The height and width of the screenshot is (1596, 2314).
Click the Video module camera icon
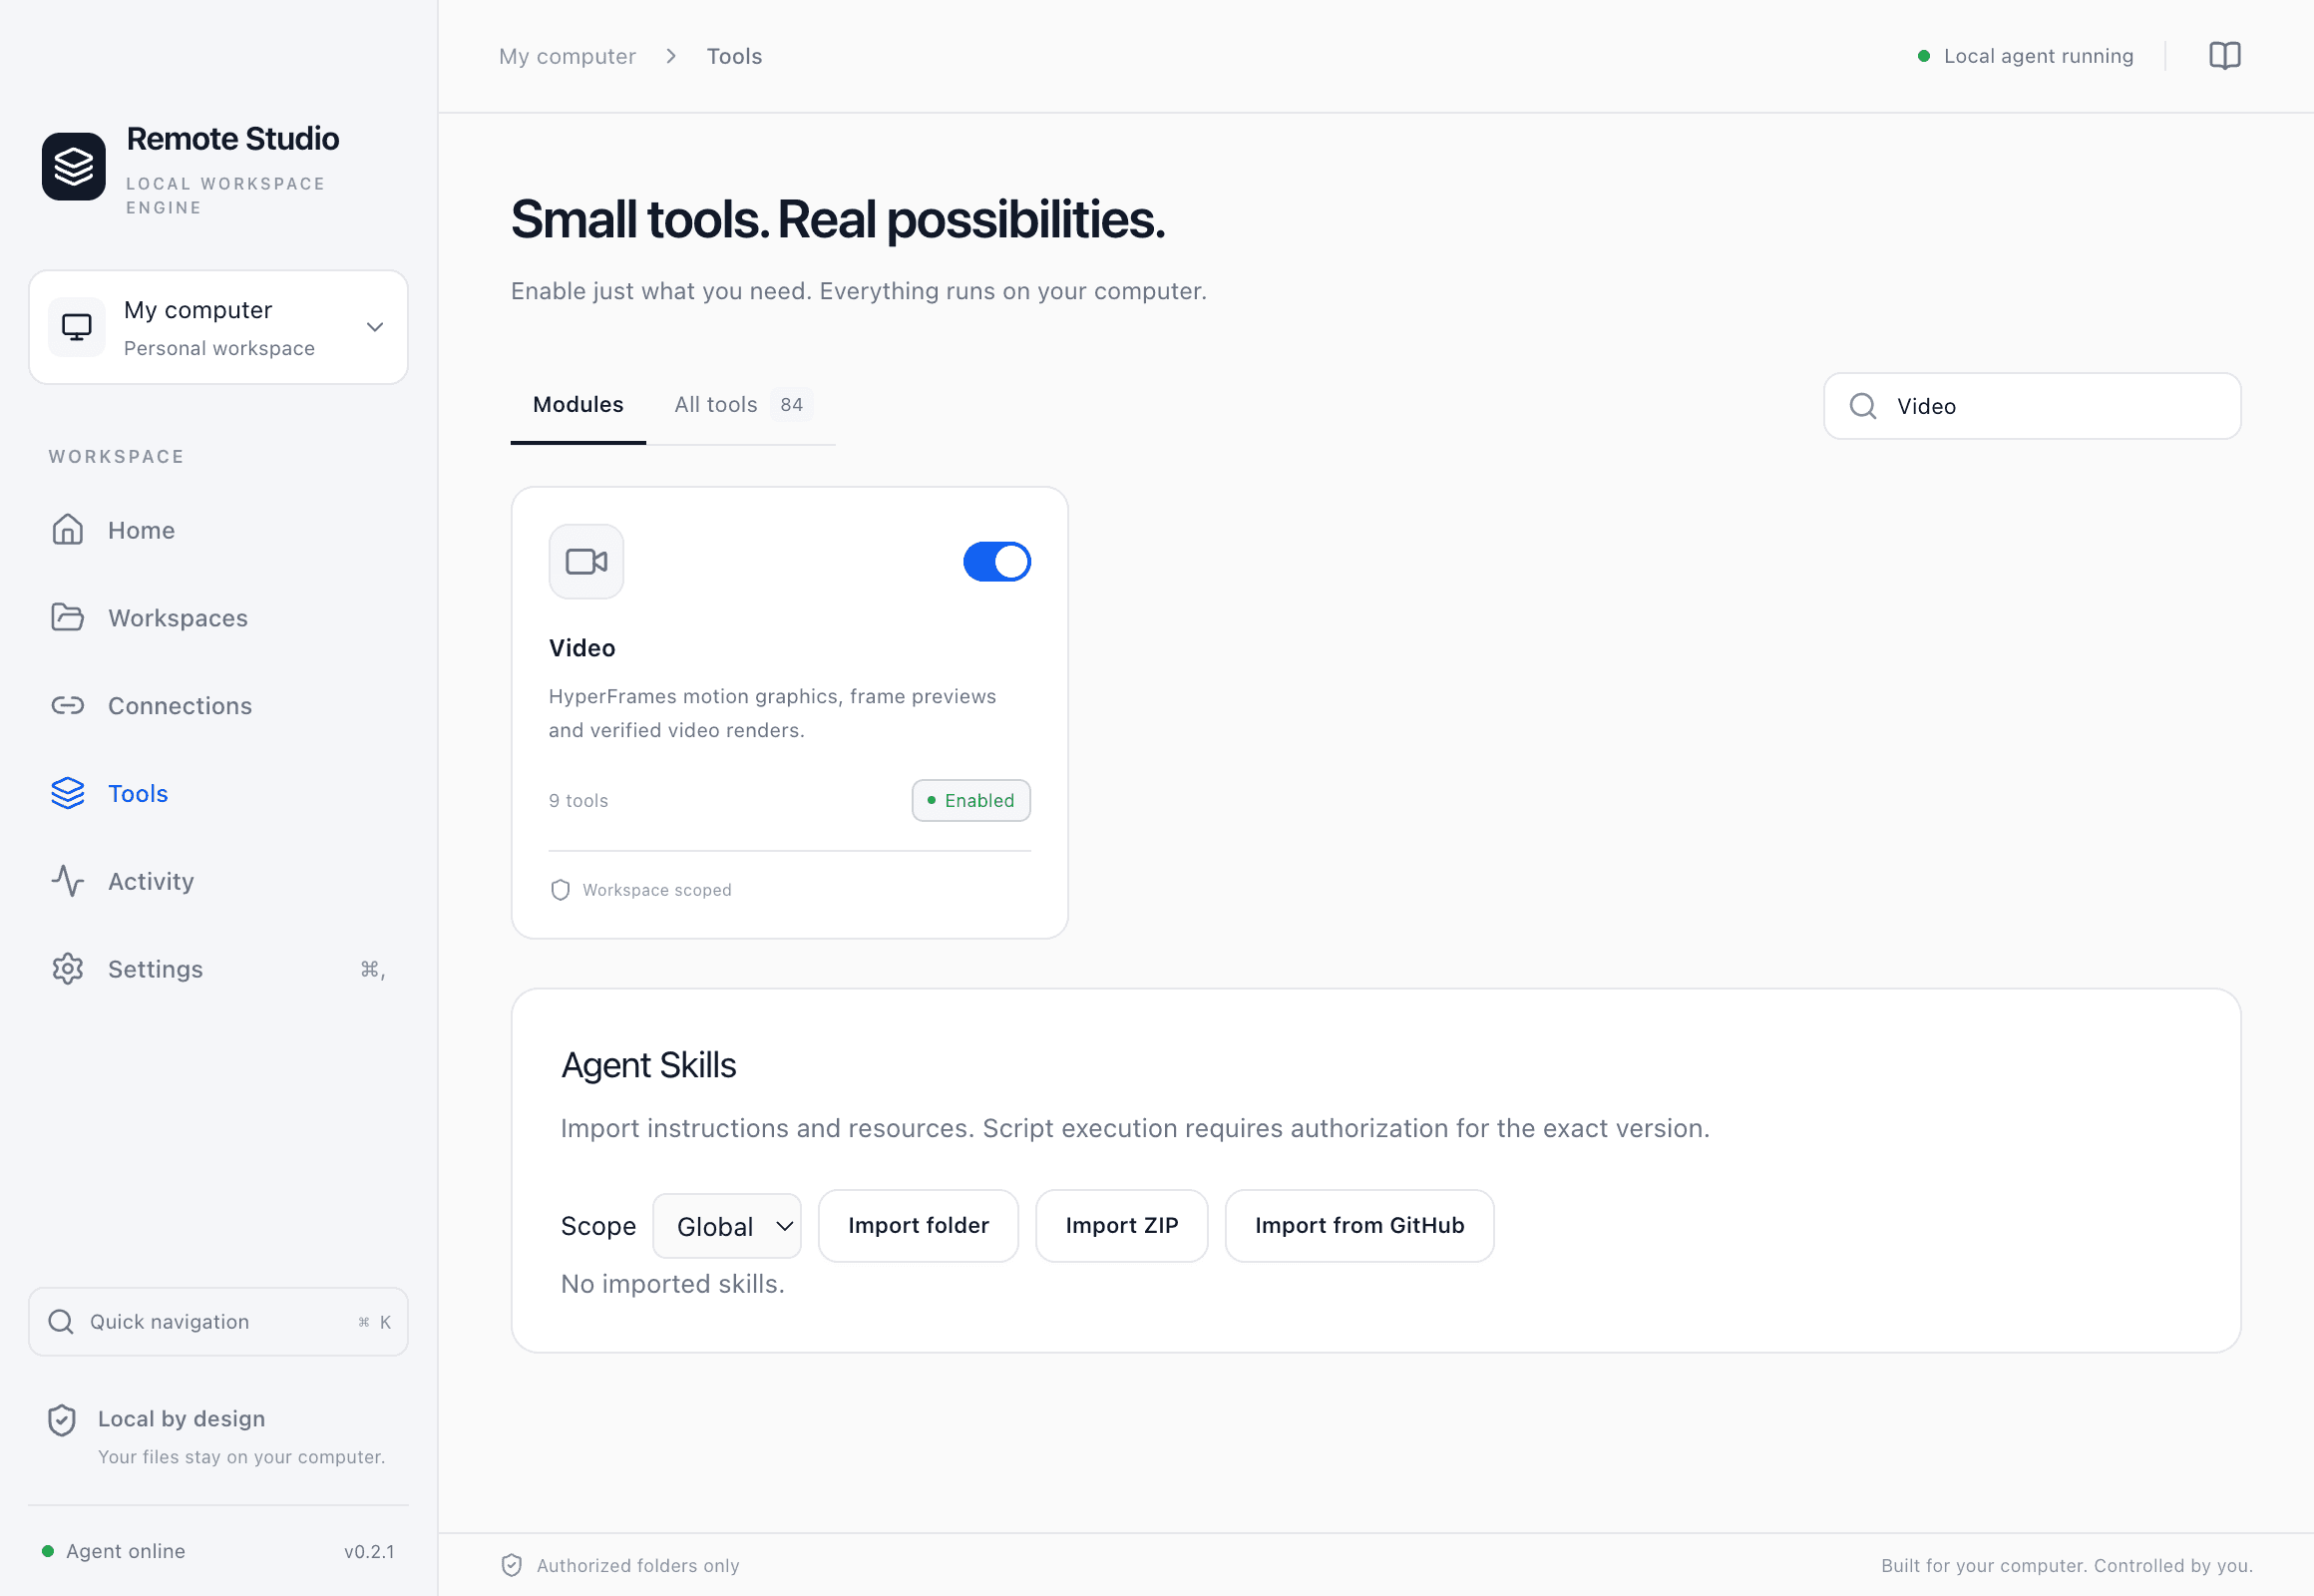click(x=586, y=562)
